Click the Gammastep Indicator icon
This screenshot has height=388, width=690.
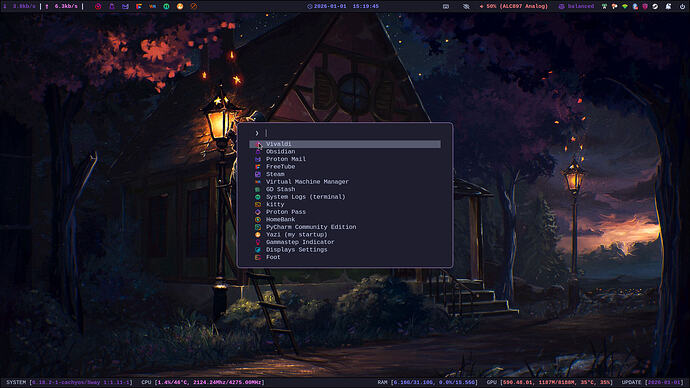pyautogui.click(x=258, y=242)
